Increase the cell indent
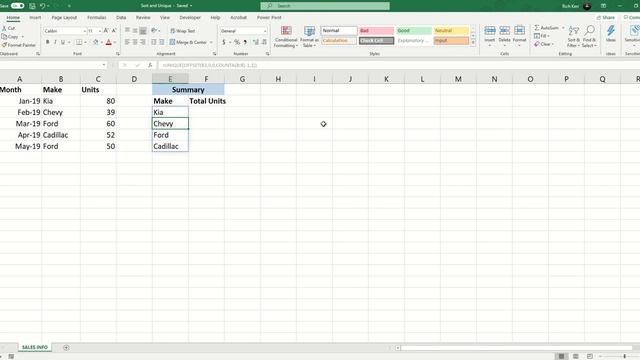This screenshot has width=640, height=360. tap(162, 42)
